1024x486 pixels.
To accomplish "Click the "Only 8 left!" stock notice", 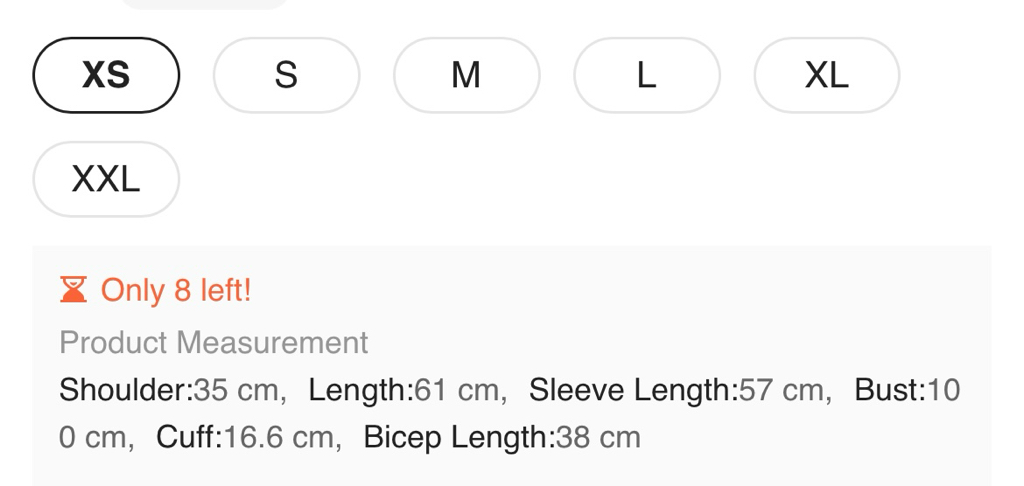I will tap(176, 291).
